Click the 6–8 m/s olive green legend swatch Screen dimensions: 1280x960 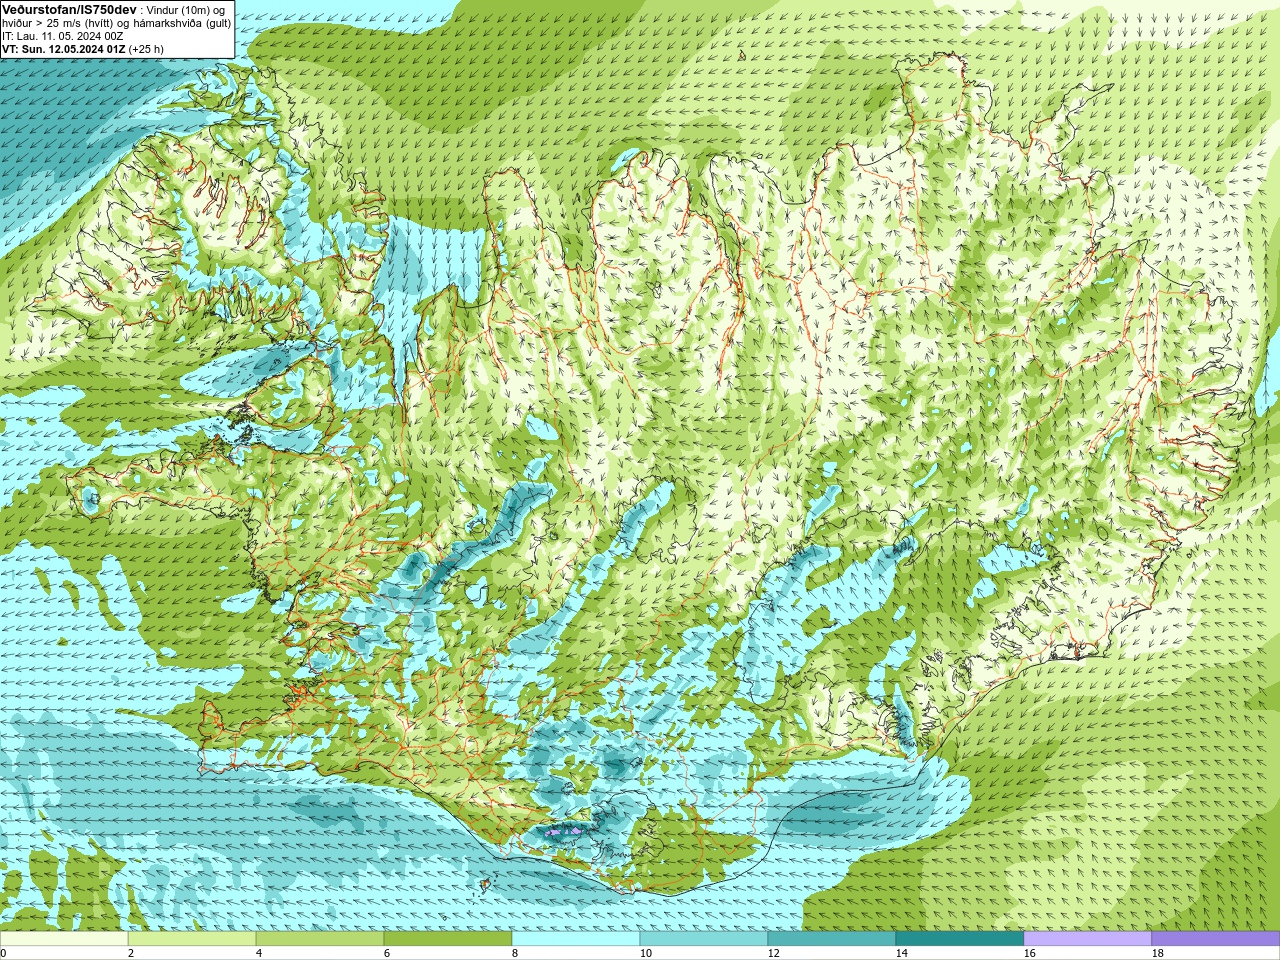(x=448, y=939)
